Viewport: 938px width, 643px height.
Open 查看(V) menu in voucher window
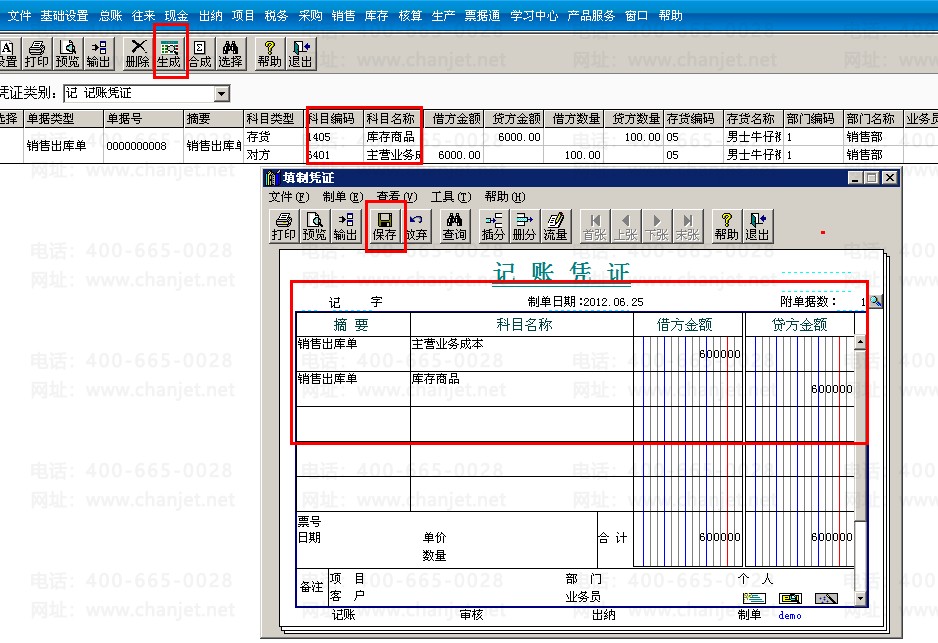(397, 197)
